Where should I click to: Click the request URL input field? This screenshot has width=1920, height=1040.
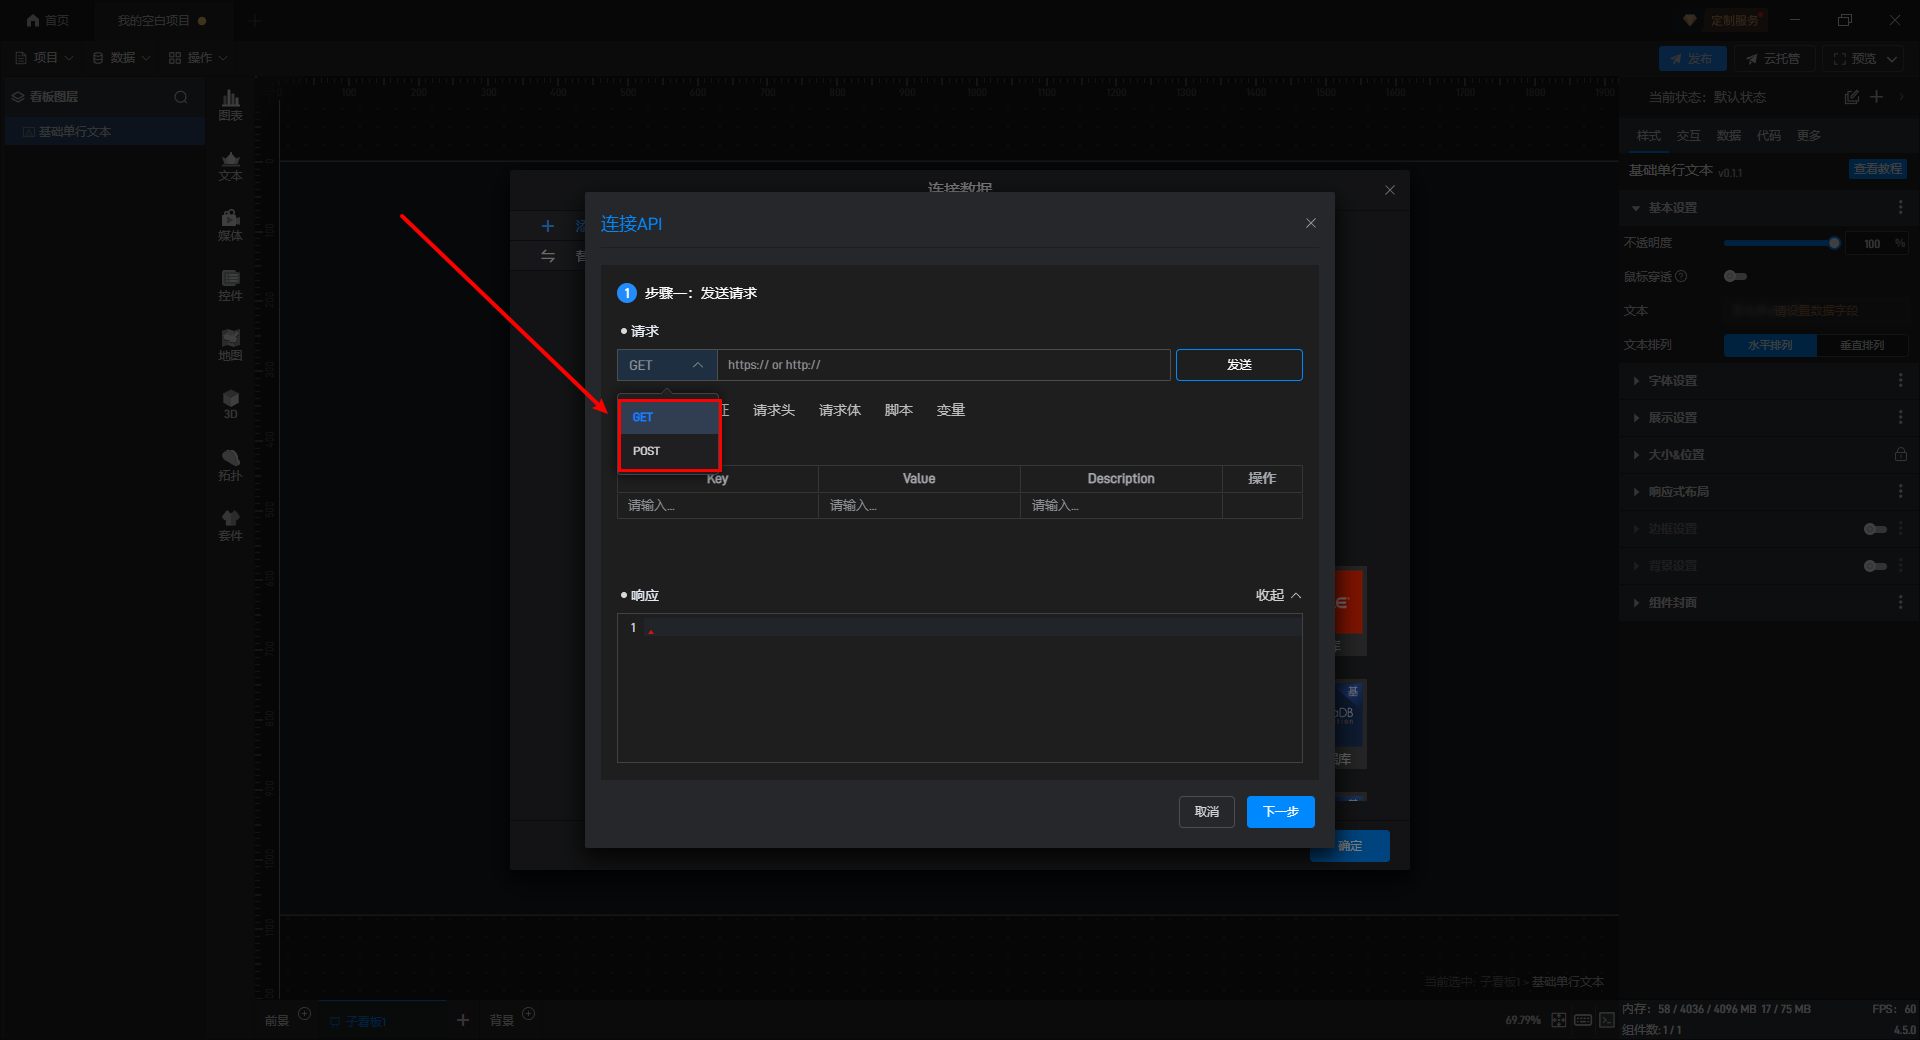(x=944, y=365)
